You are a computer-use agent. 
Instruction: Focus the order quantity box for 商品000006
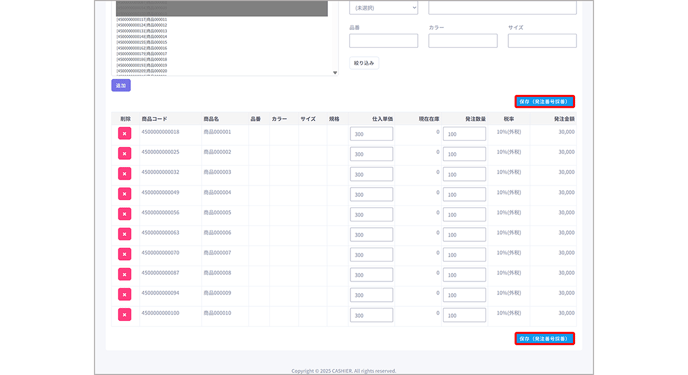[464, 235]
